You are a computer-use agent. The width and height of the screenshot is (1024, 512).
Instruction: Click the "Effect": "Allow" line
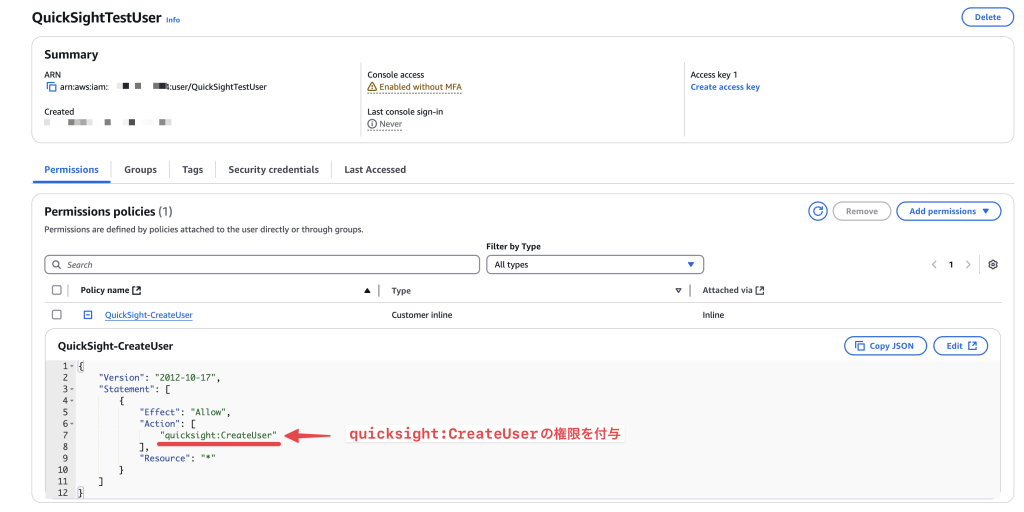[185, 412]
